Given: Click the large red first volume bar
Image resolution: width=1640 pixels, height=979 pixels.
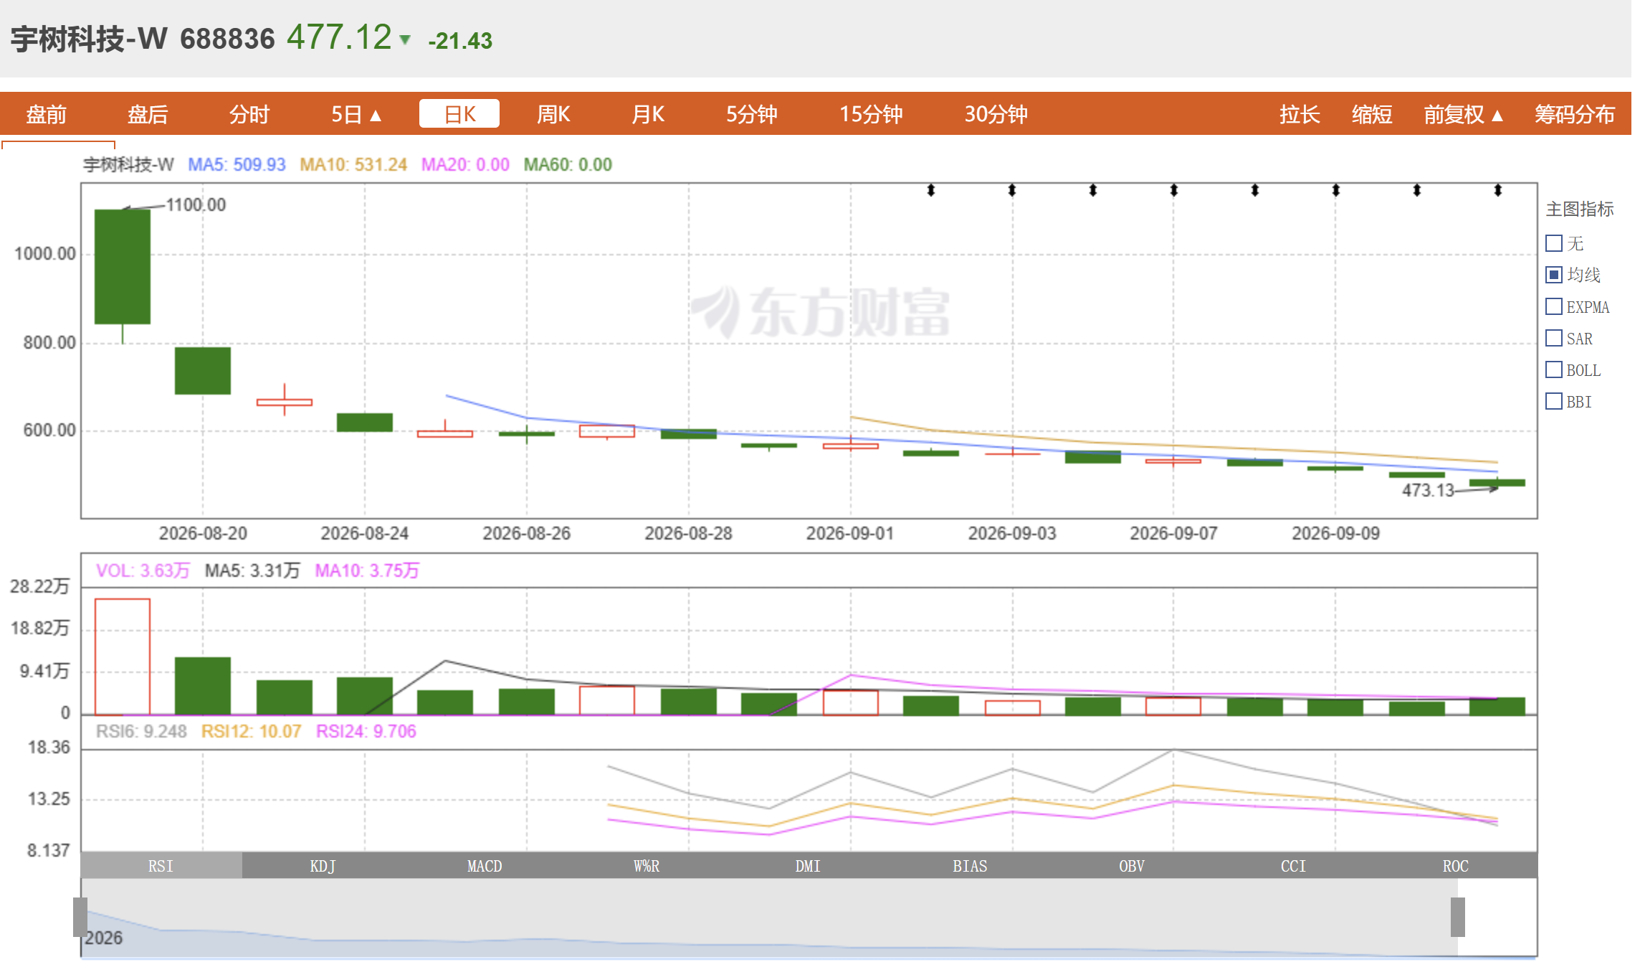Looking at the screenshot, I should pos(122,656).
